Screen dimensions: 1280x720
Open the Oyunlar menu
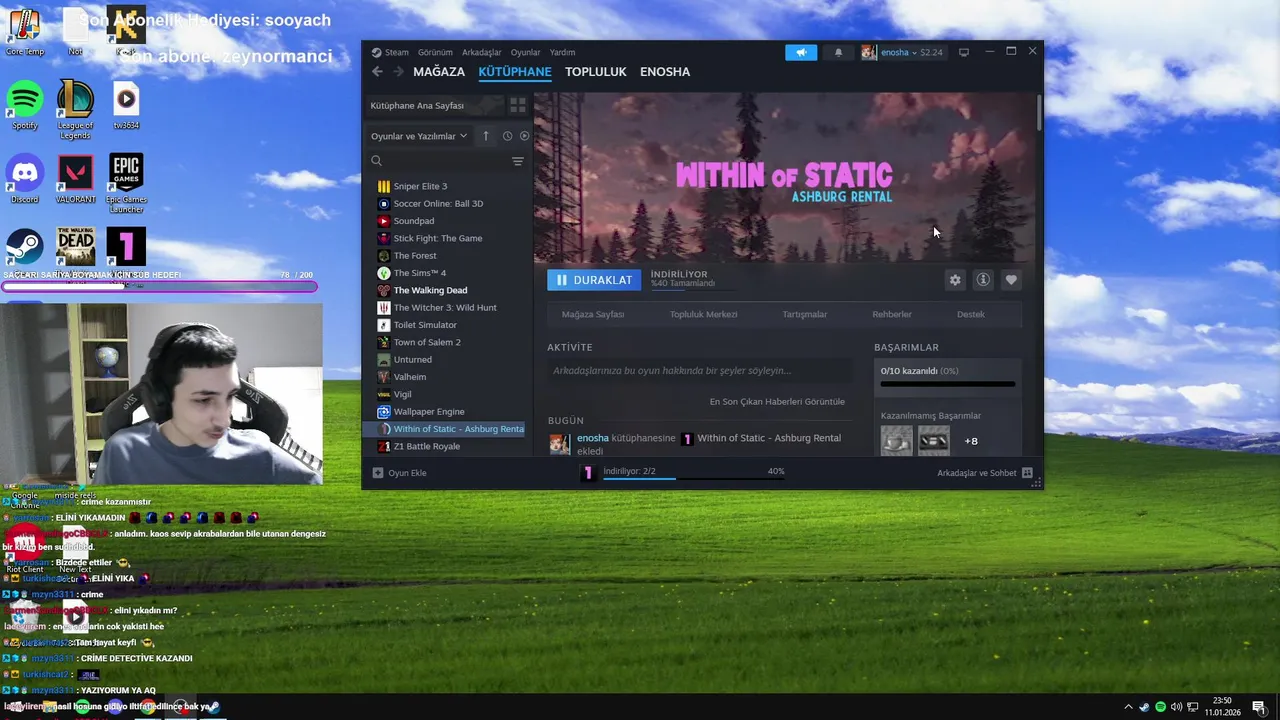526,52
